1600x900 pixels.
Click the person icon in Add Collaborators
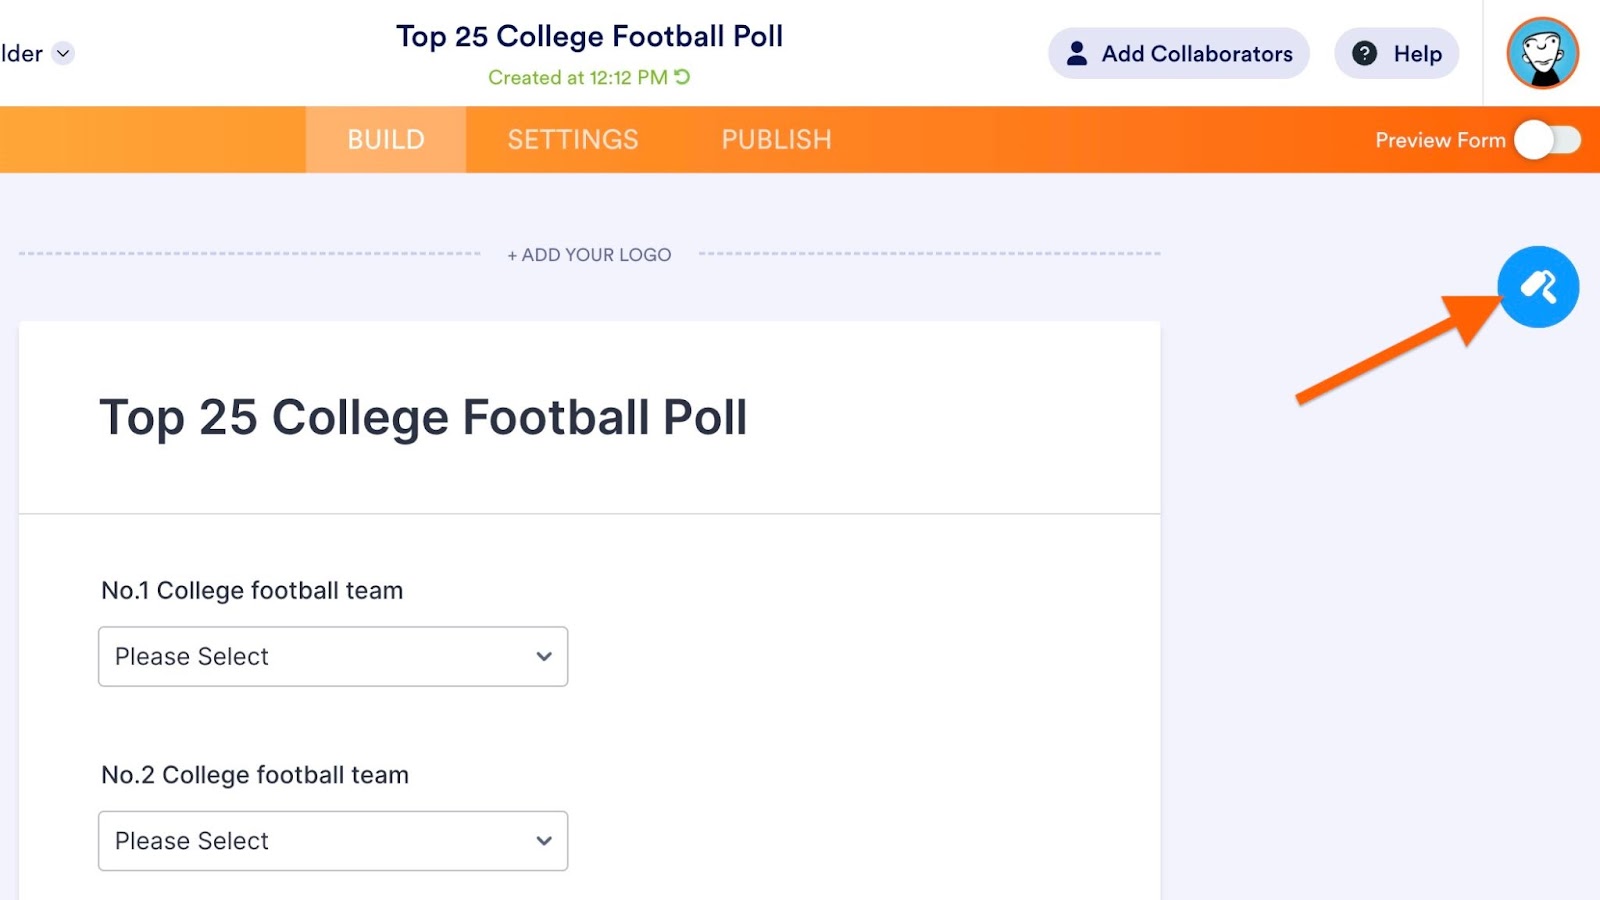[x=1077, y=54]
